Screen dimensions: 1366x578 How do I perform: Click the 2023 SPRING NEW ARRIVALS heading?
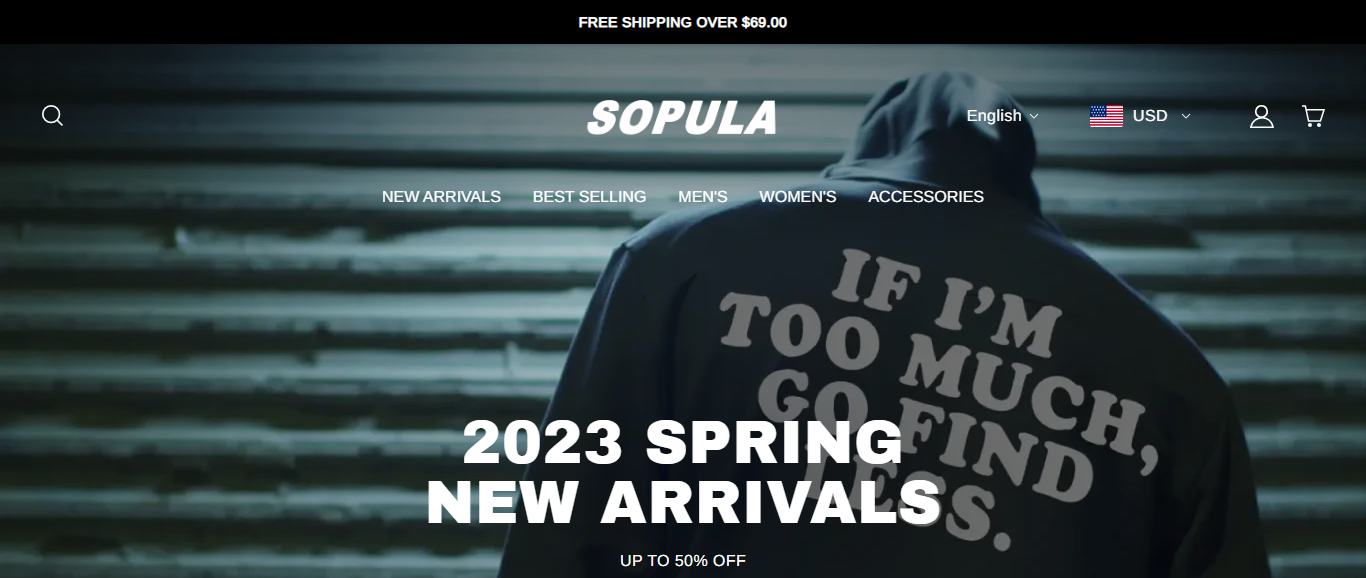(x=684, y=472)
